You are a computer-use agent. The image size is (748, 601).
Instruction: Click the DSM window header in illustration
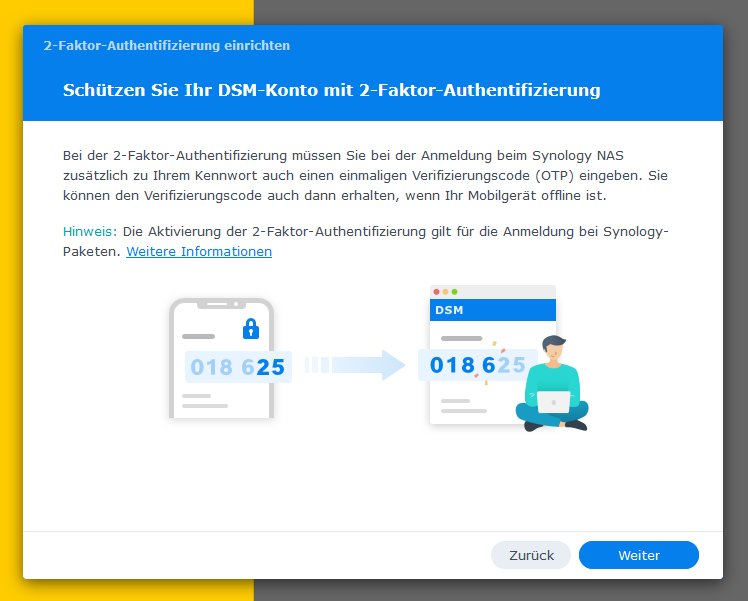[493, 310]
